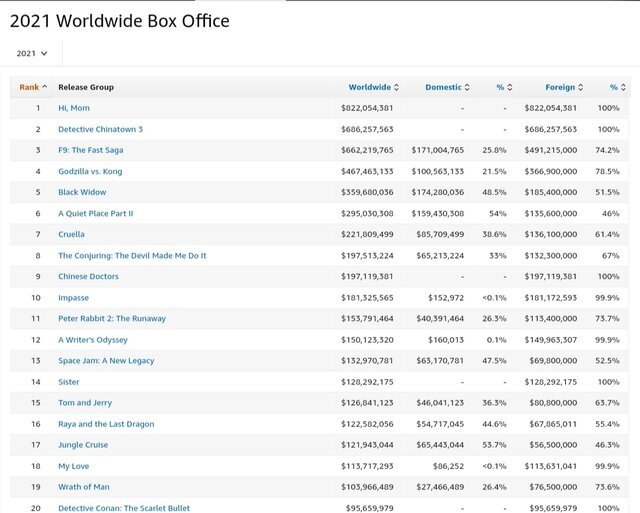Open Black Widow movie link
Viewport: 640px width, 513px height.
82,192
